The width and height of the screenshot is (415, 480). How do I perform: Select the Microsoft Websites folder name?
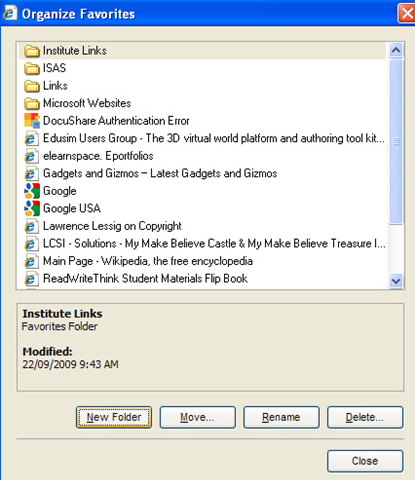tap(87, 103)
